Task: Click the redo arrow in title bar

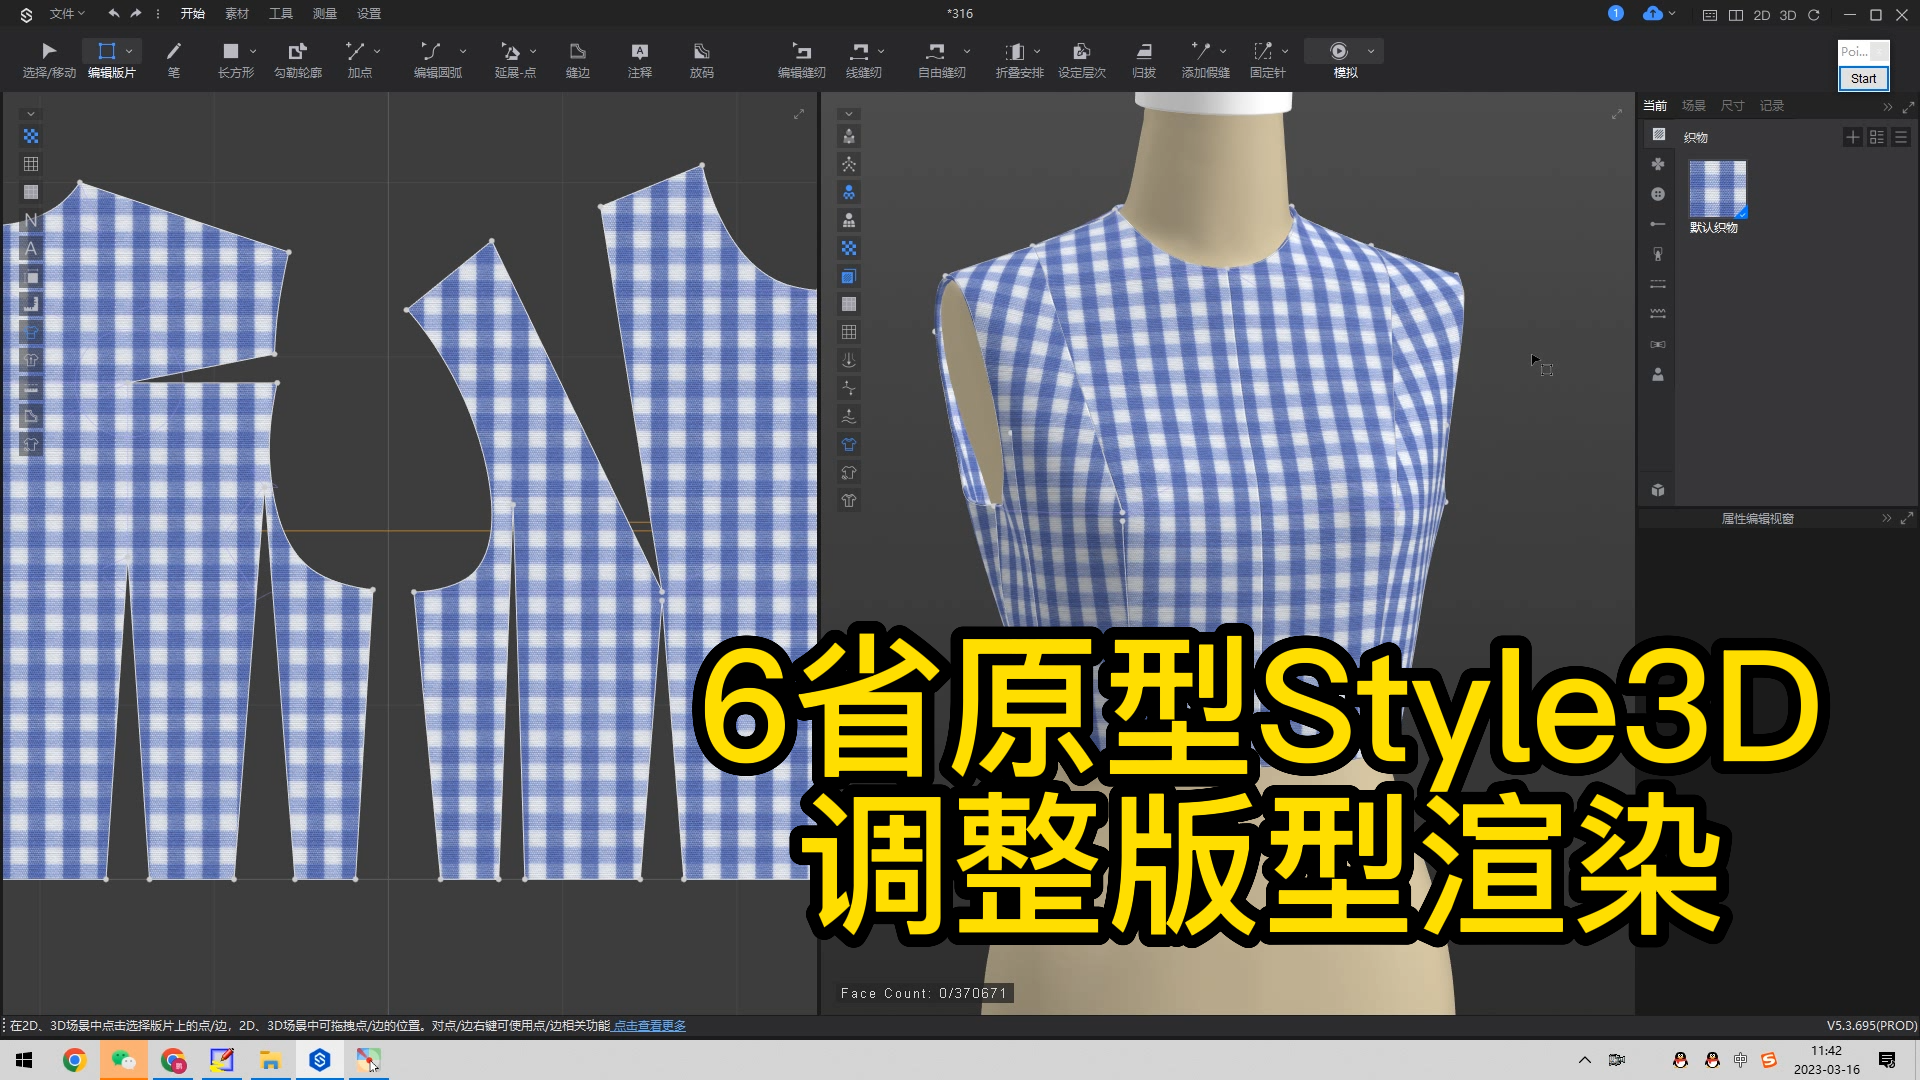Action: (136, 14)
